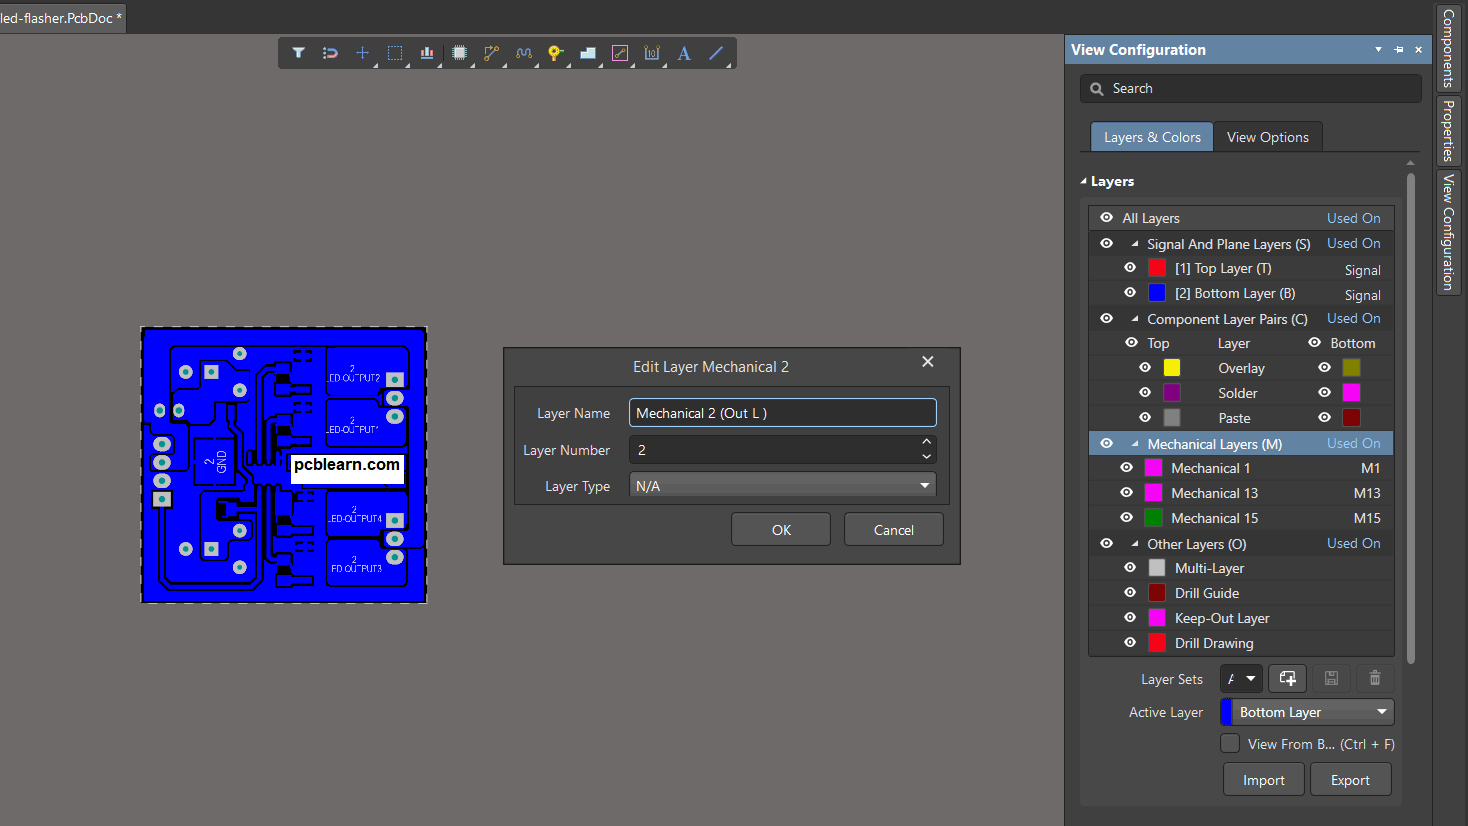Create a new layer set
This screenshot has height=826, width=1468.
[x=1287, y=679]
